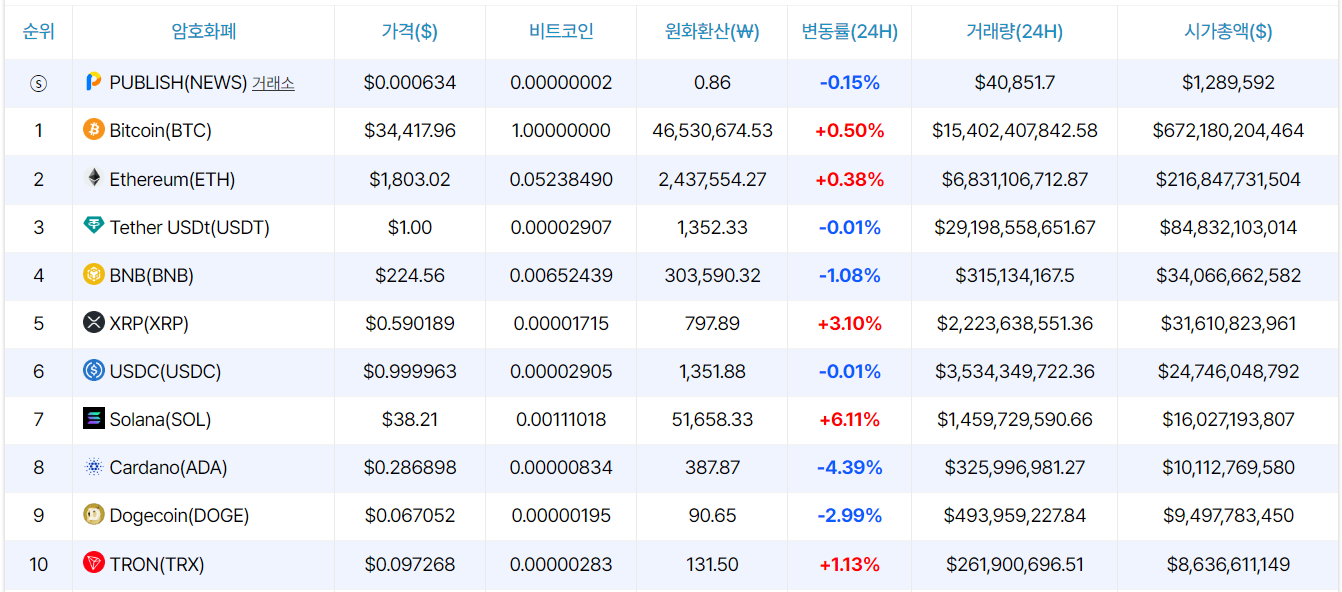The width and height of the screenshot is (1342, 592).
Task: Open the TRON(TRX) coin page
Action: pos(156,564)
